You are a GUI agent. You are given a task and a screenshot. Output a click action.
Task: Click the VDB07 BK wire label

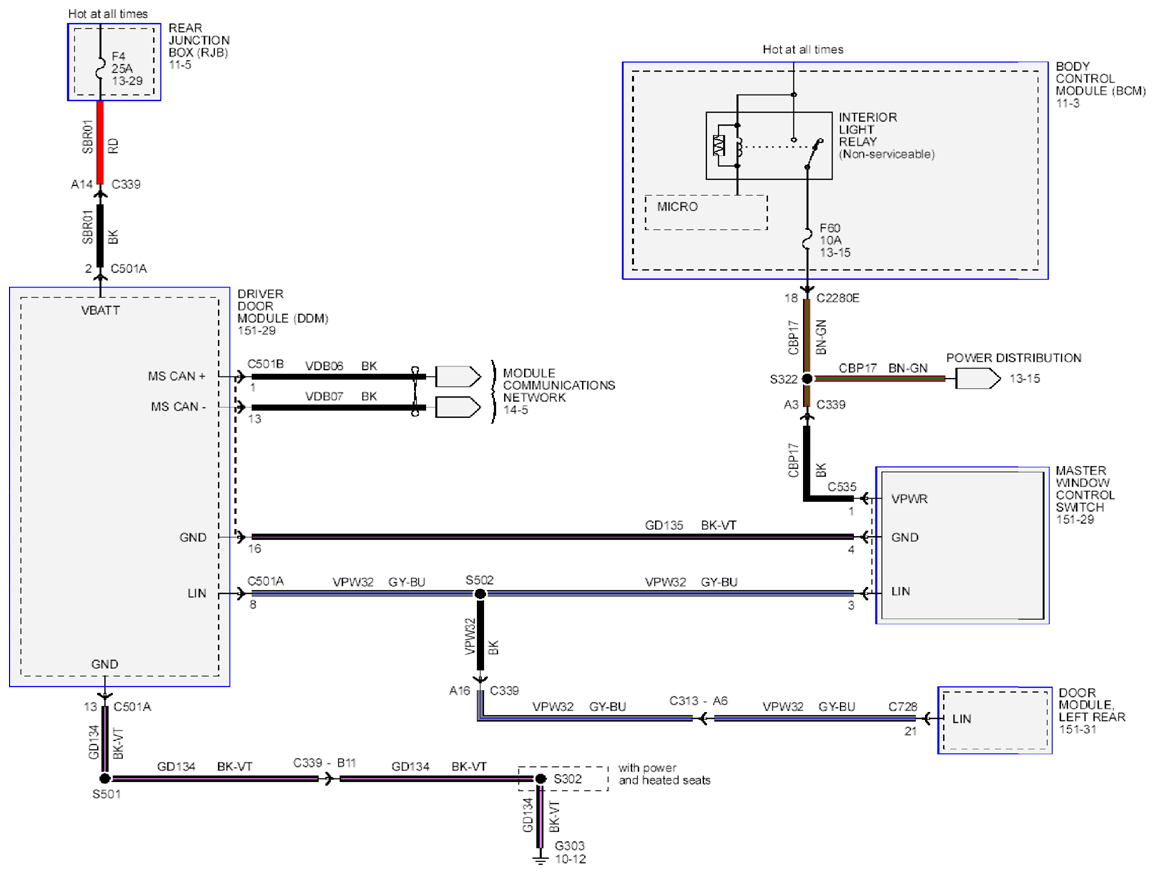[x=341, y=396]
